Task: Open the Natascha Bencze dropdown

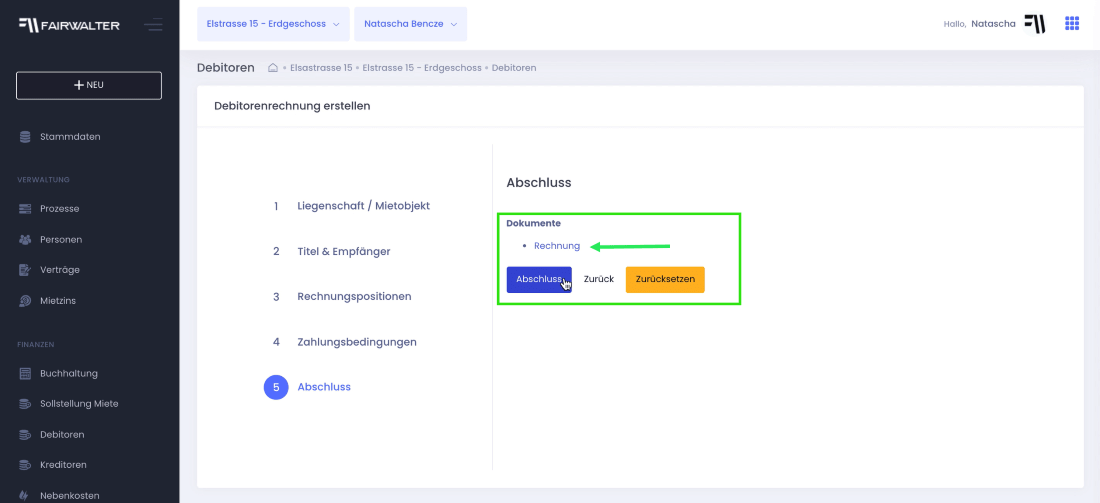Action: pos(410,24)
